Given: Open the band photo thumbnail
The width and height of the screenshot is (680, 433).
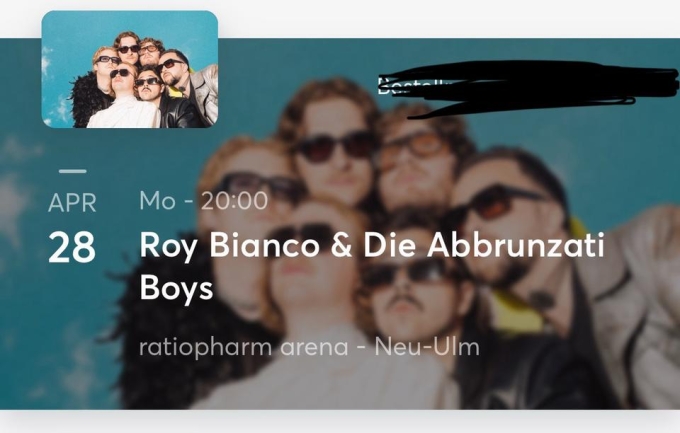Looking at the screenshot, I should pyautogui.click(x=130, y=68).
